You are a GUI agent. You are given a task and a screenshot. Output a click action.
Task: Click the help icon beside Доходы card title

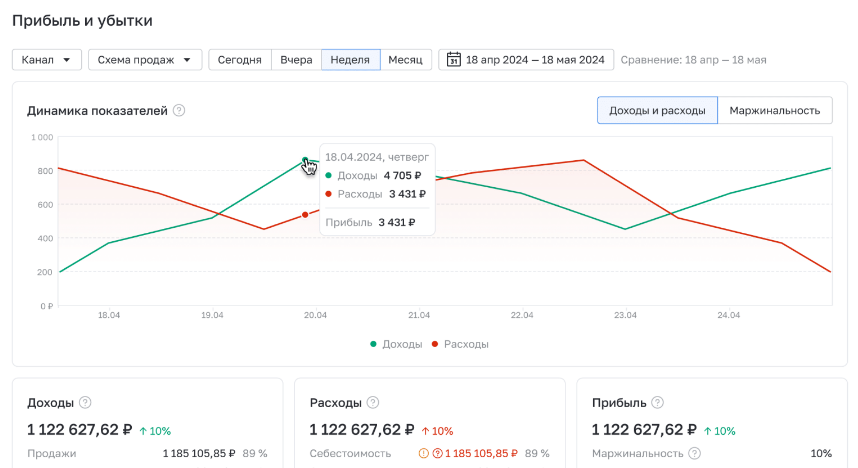coord(85,403)
